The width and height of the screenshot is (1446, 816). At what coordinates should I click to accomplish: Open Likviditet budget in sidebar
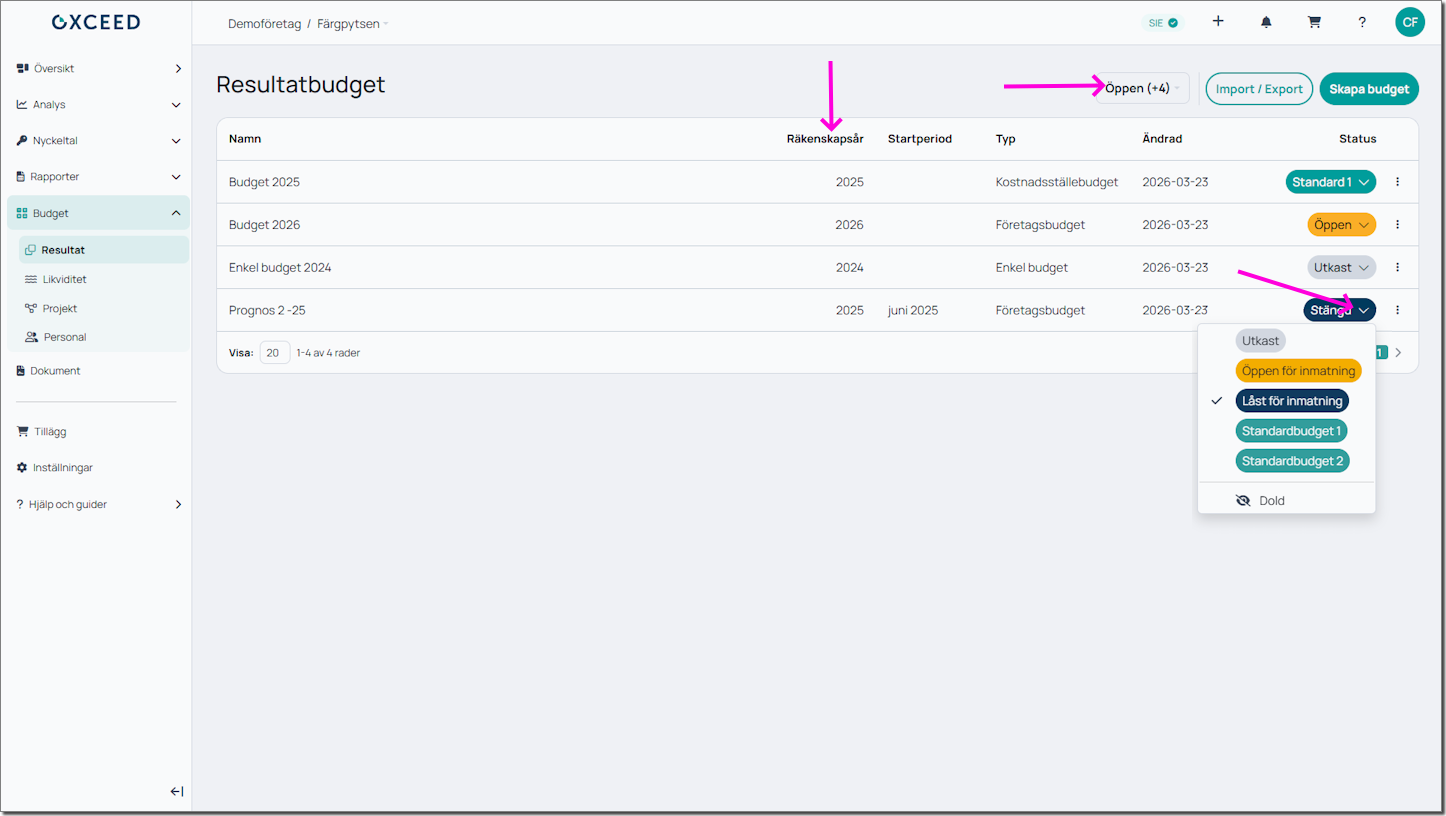(64, 279)
